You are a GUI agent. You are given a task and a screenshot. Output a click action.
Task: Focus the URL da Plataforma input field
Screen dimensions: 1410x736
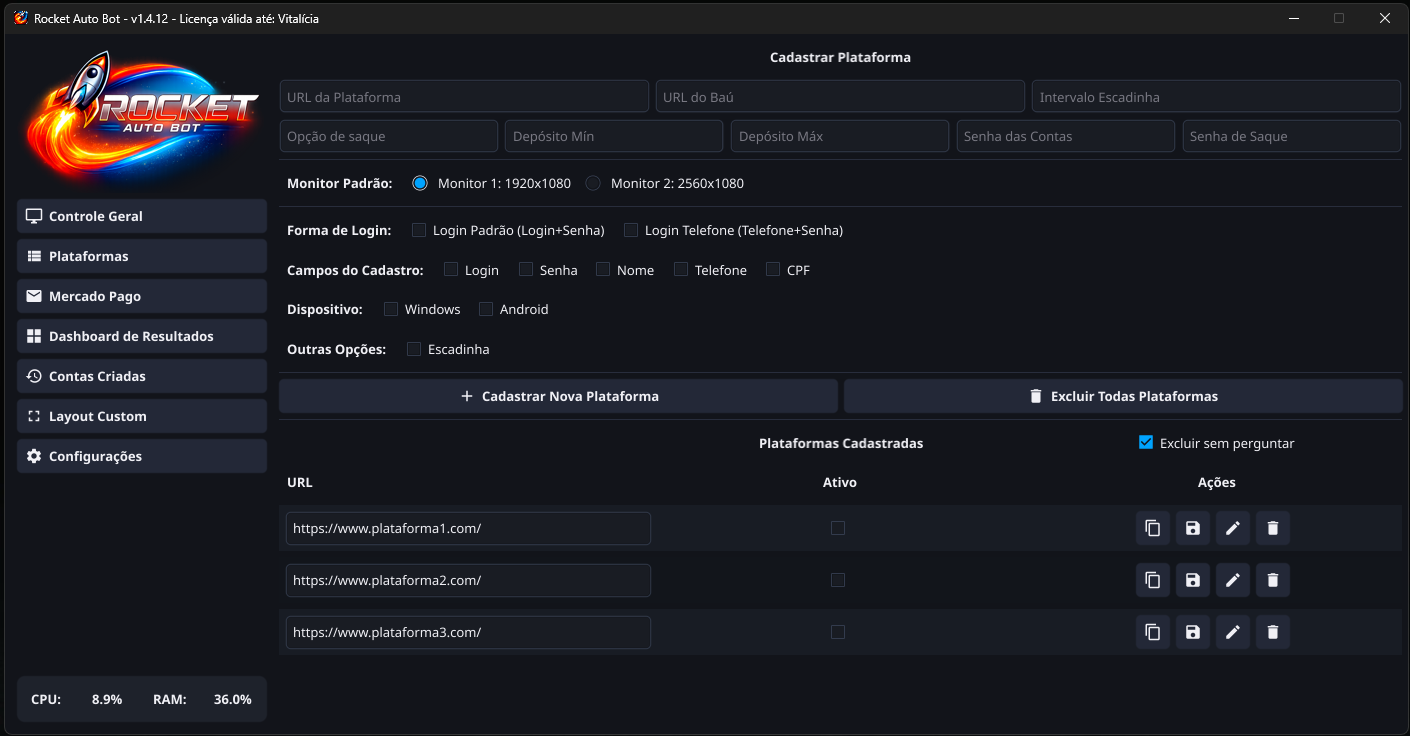(464, 97)
